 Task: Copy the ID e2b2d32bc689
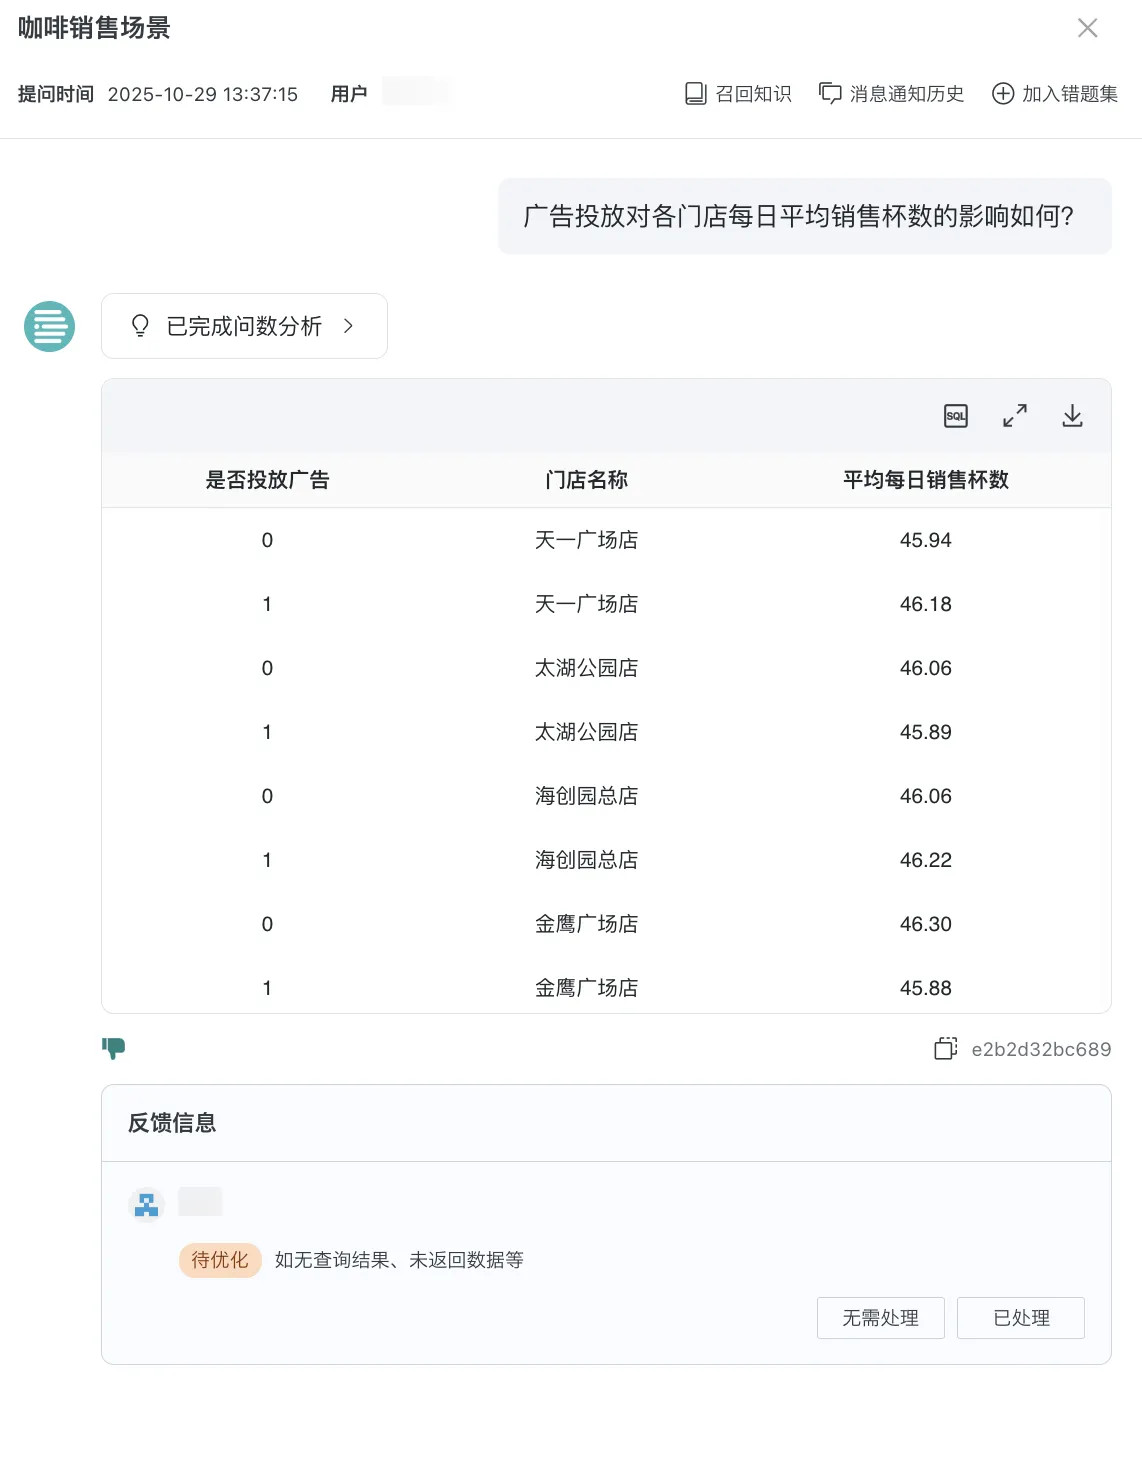pos(945,1049)
